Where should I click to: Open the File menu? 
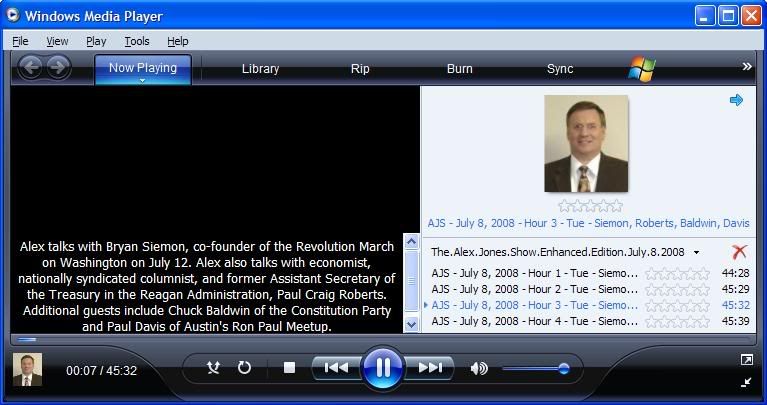[x=20, y=42]
